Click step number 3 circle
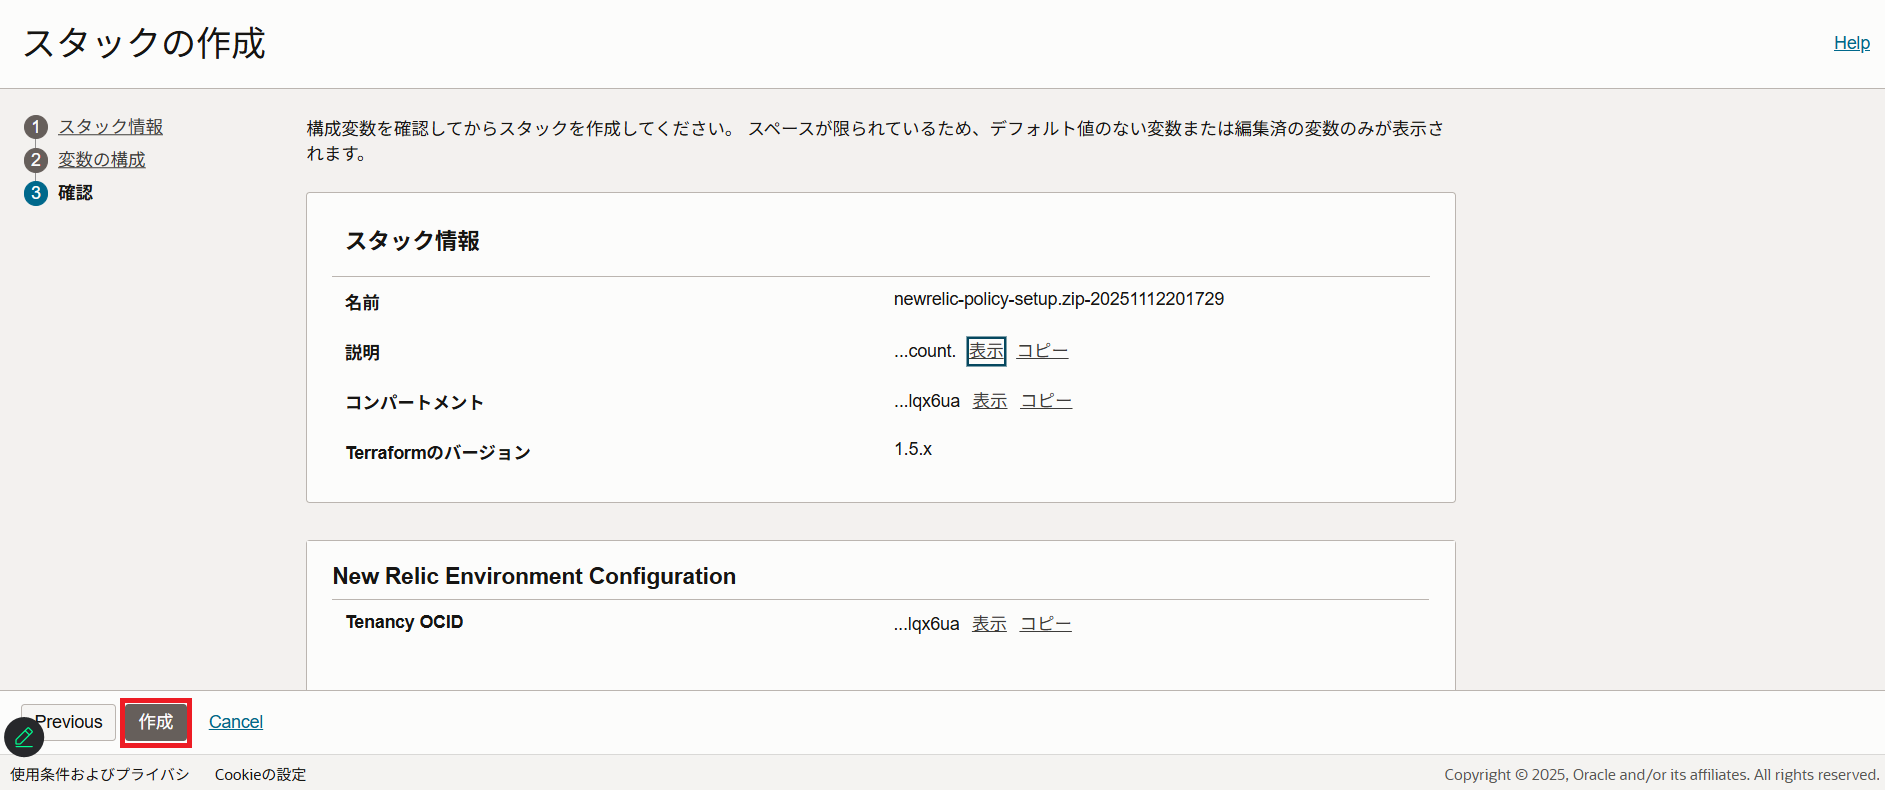The width and height of the screenshot is (1885, 790). (36, 193)
